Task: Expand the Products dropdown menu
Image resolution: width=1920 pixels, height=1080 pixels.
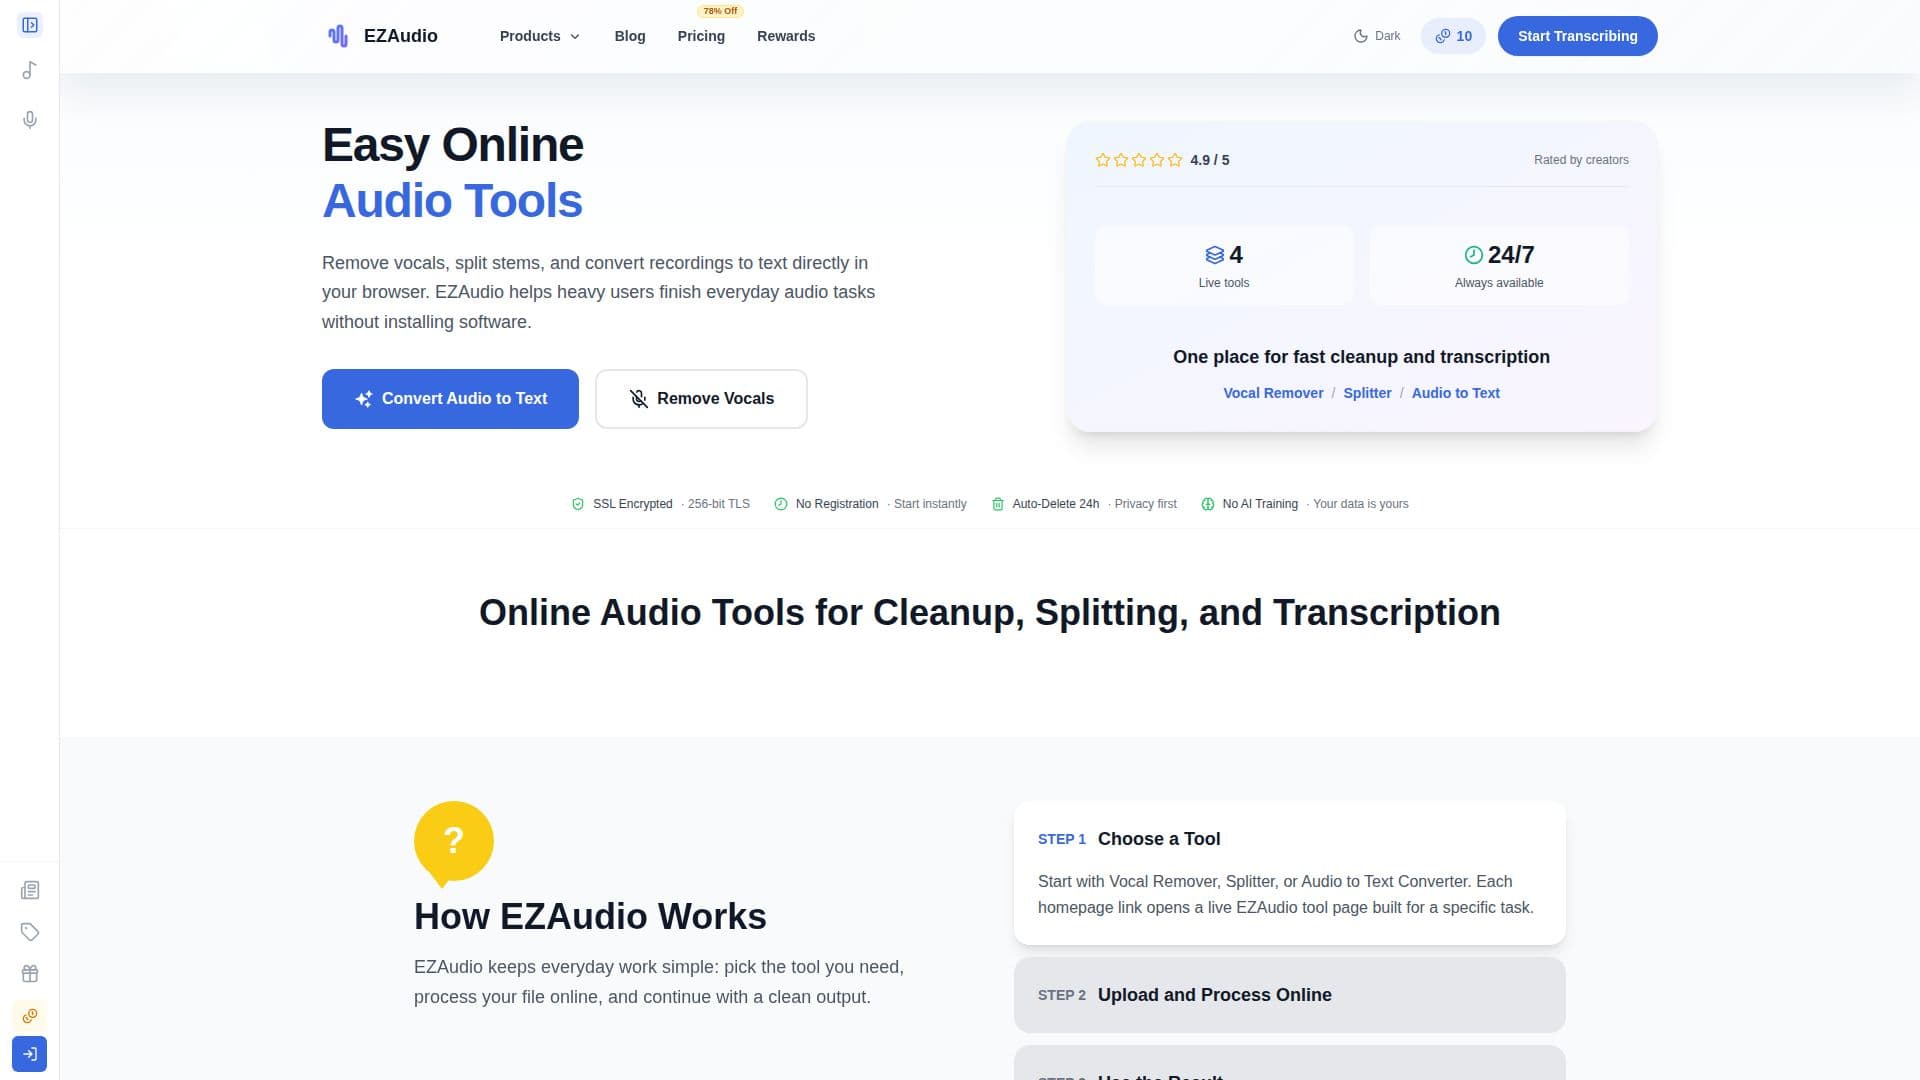Action: [540, 36]
